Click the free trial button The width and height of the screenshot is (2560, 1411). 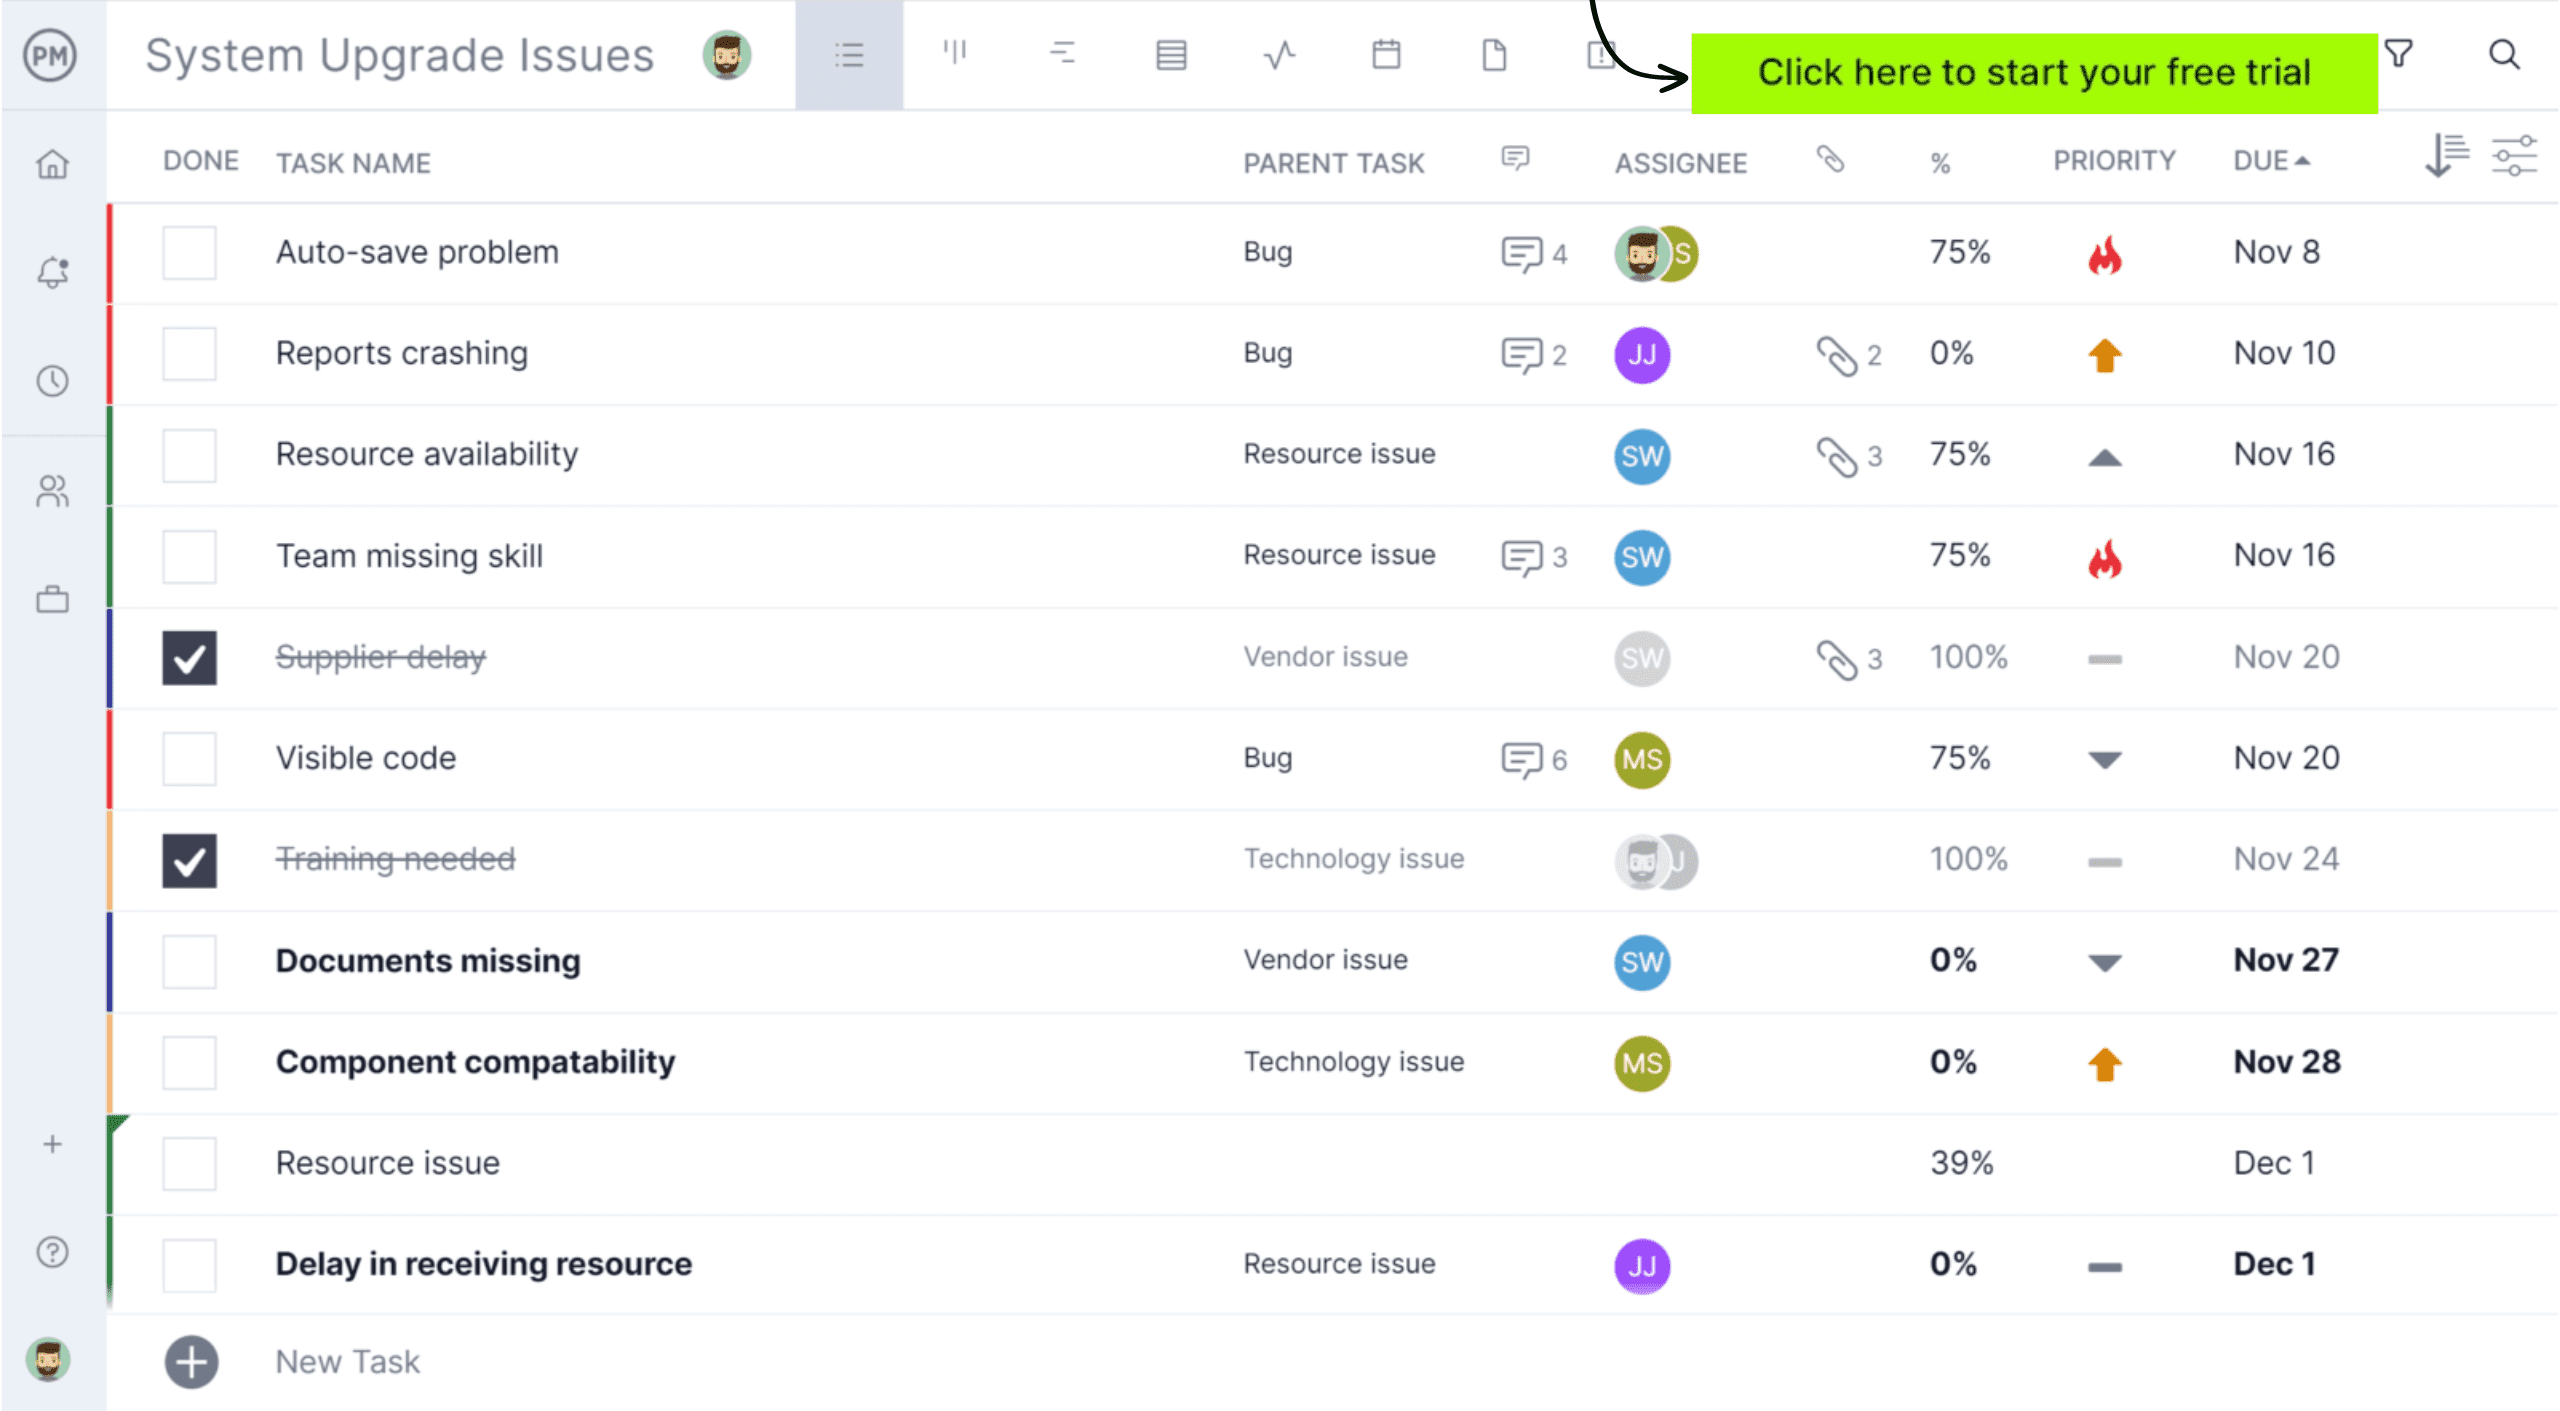click(2032, 70)
